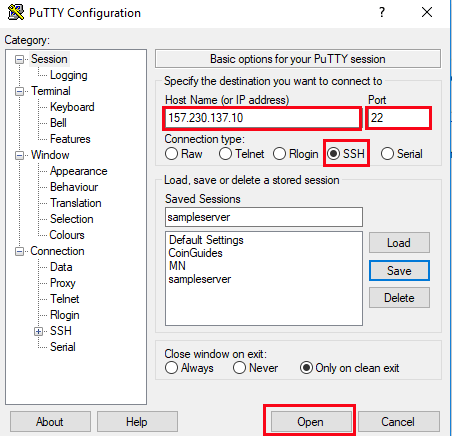The height and width of the screenshot is (436, 452).
Task: Pick CoinGuides from the saved sessions list
Action: tap(196, 253)
